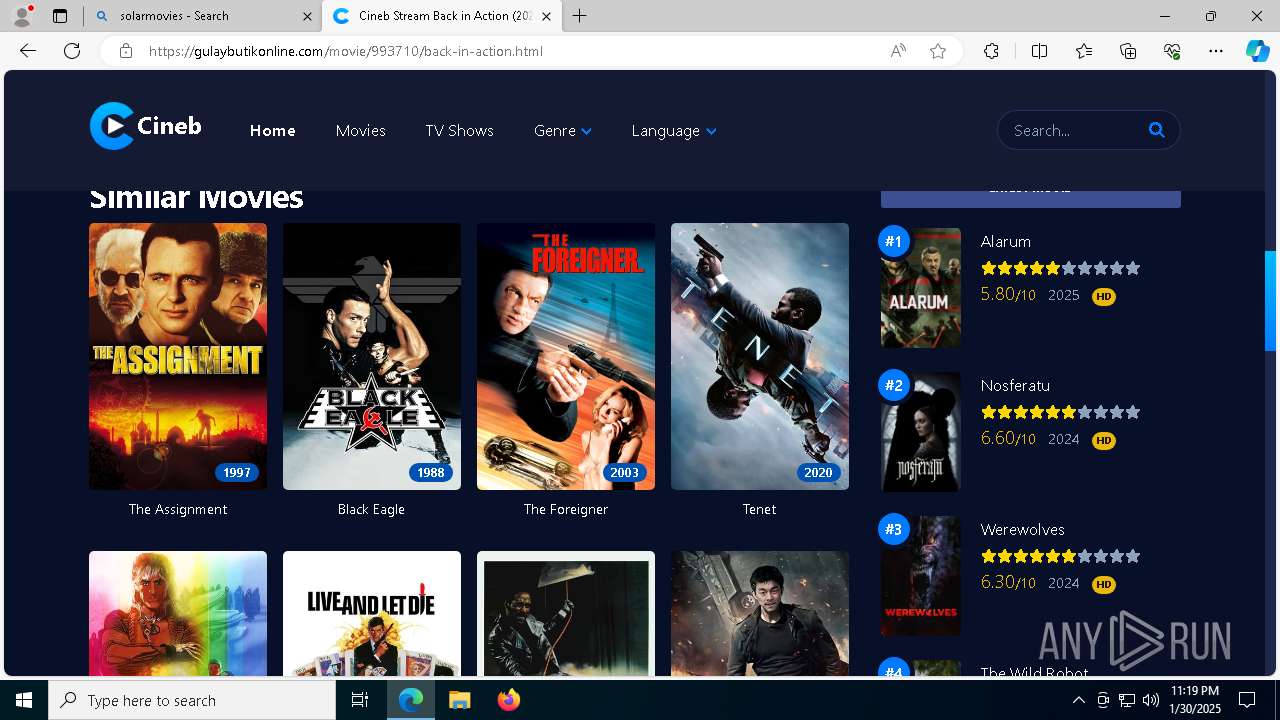1280x720 pixels.
Task: Open the TV Shows menu item
Action: click(459, 130)
